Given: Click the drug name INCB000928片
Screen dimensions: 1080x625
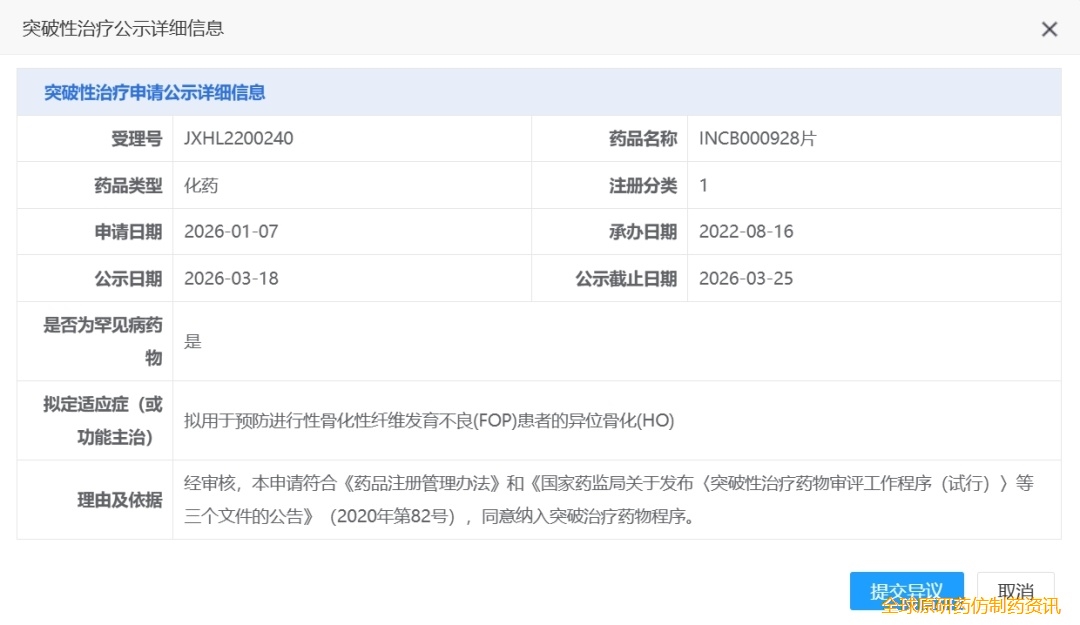Looking at the screenshot, I should [x=757, y=139].
